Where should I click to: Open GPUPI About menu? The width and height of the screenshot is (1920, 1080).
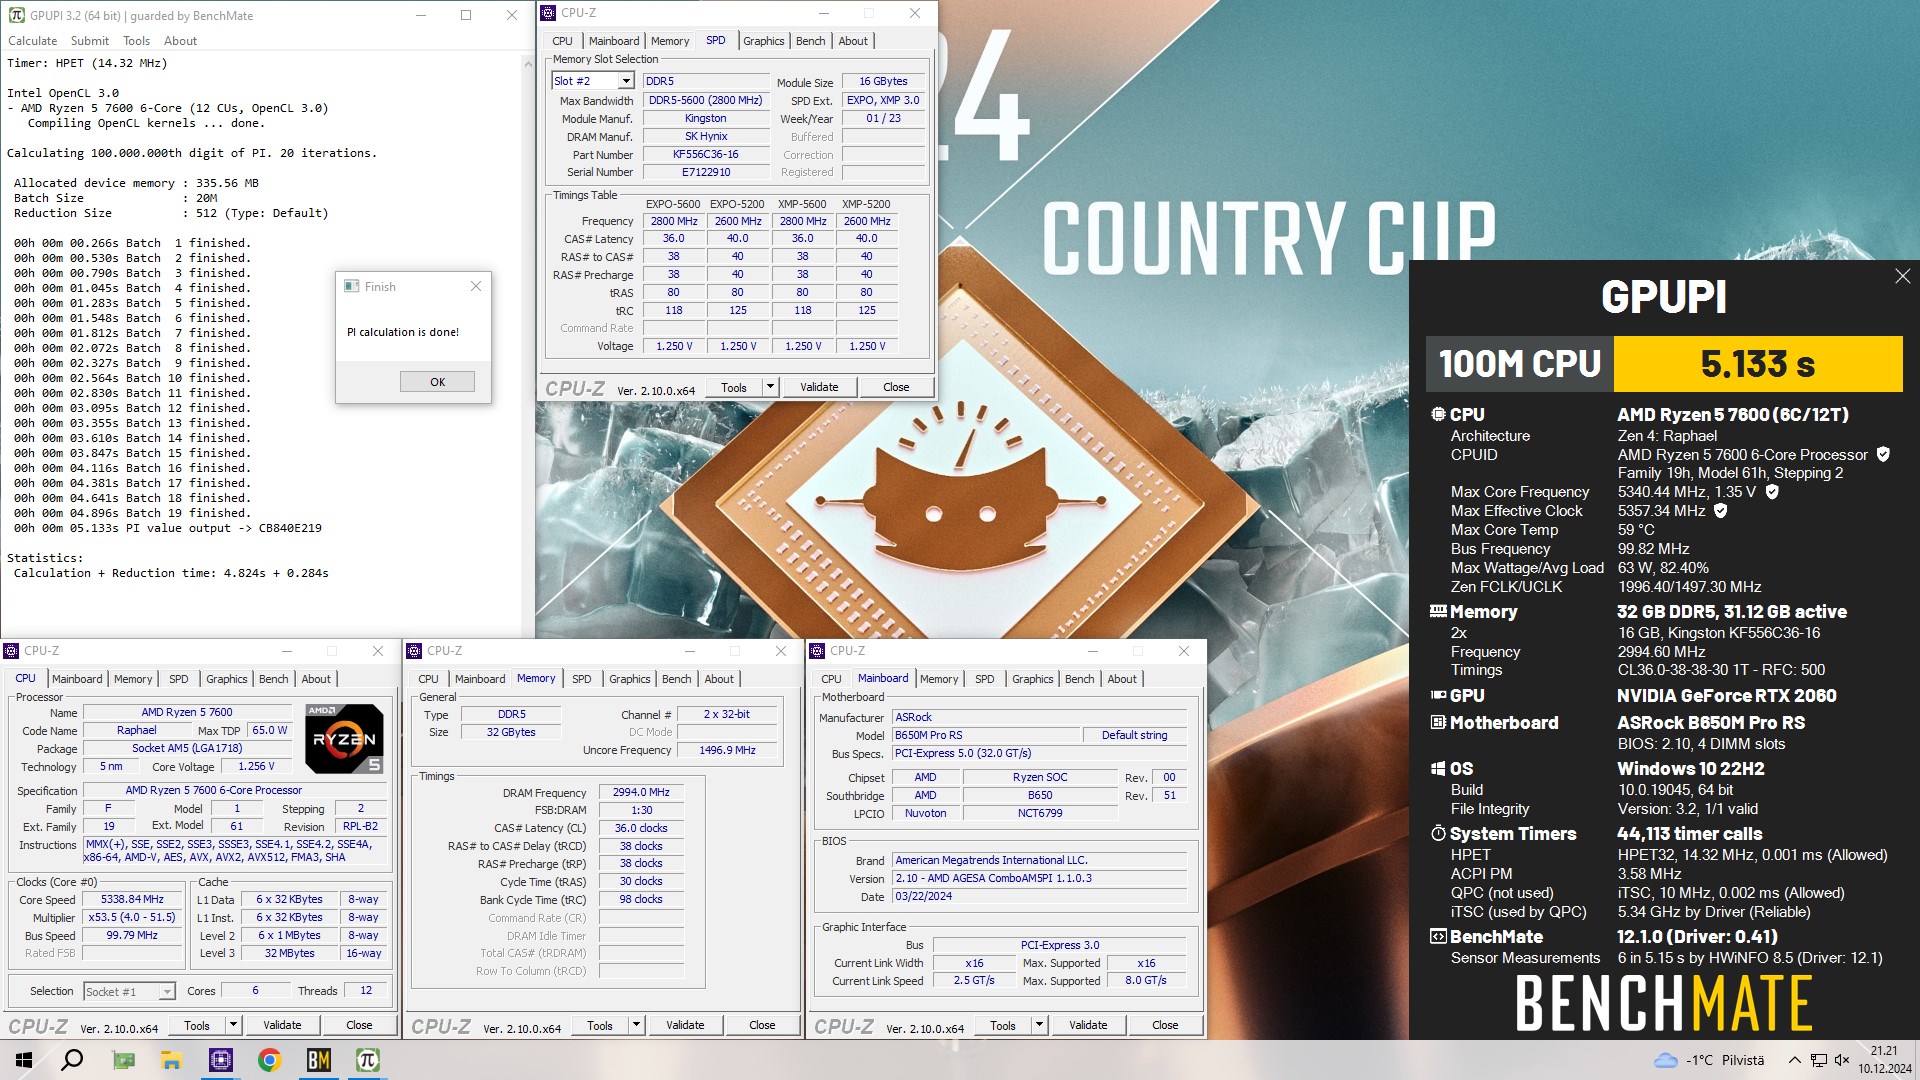(180, 41)
